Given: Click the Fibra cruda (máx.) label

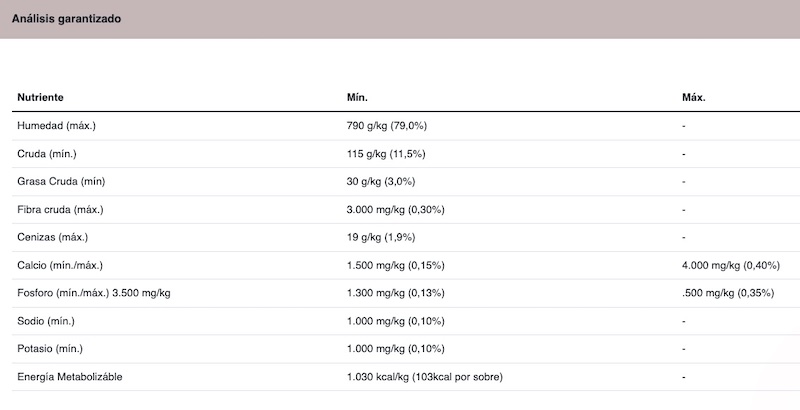Looking at the screenshot, I should (60, 210).
